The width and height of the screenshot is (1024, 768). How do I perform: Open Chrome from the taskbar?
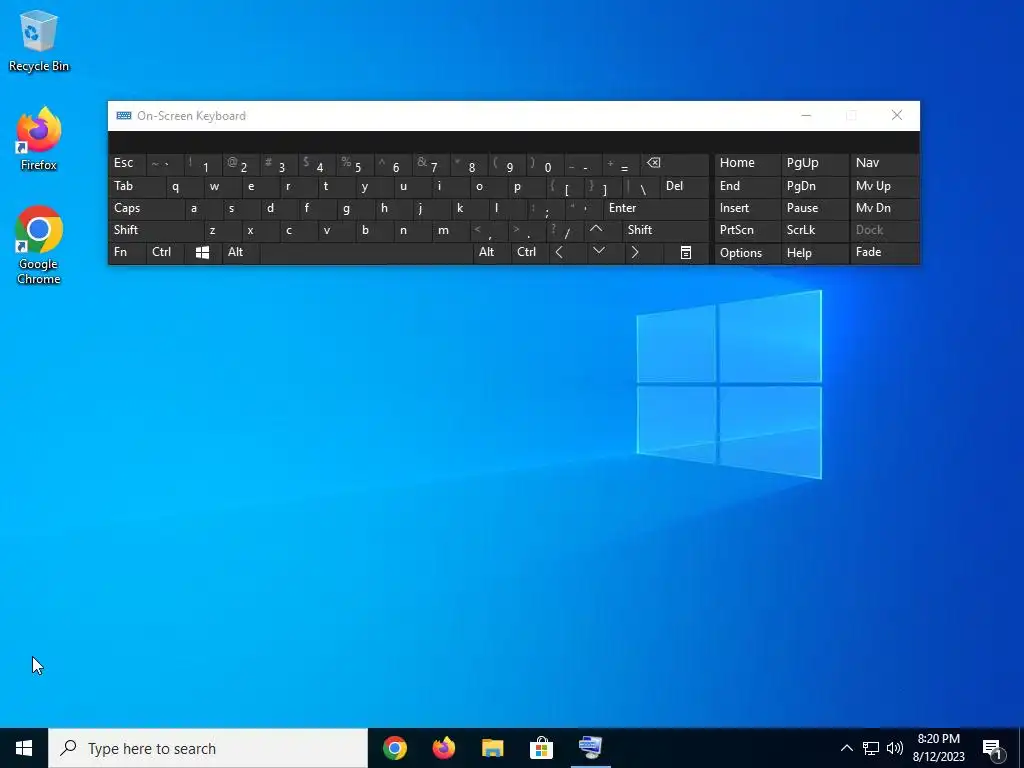[394, 748]
